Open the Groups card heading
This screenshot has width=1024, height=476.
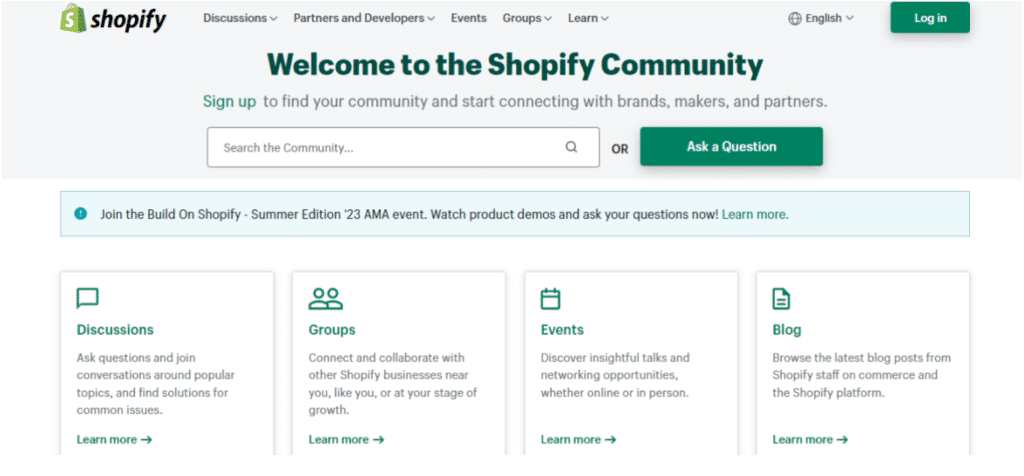(332, 330)
